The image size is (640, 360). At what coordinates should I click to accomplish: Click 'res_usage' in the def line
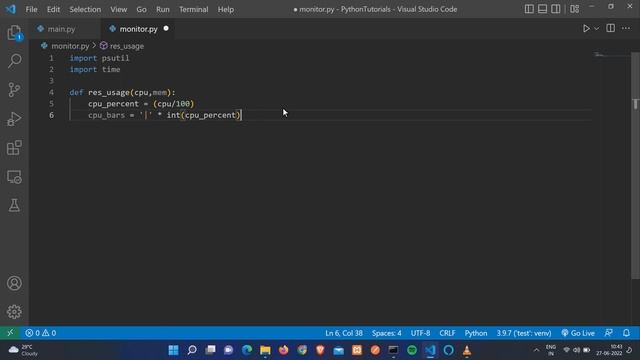(x=109, y=92)
